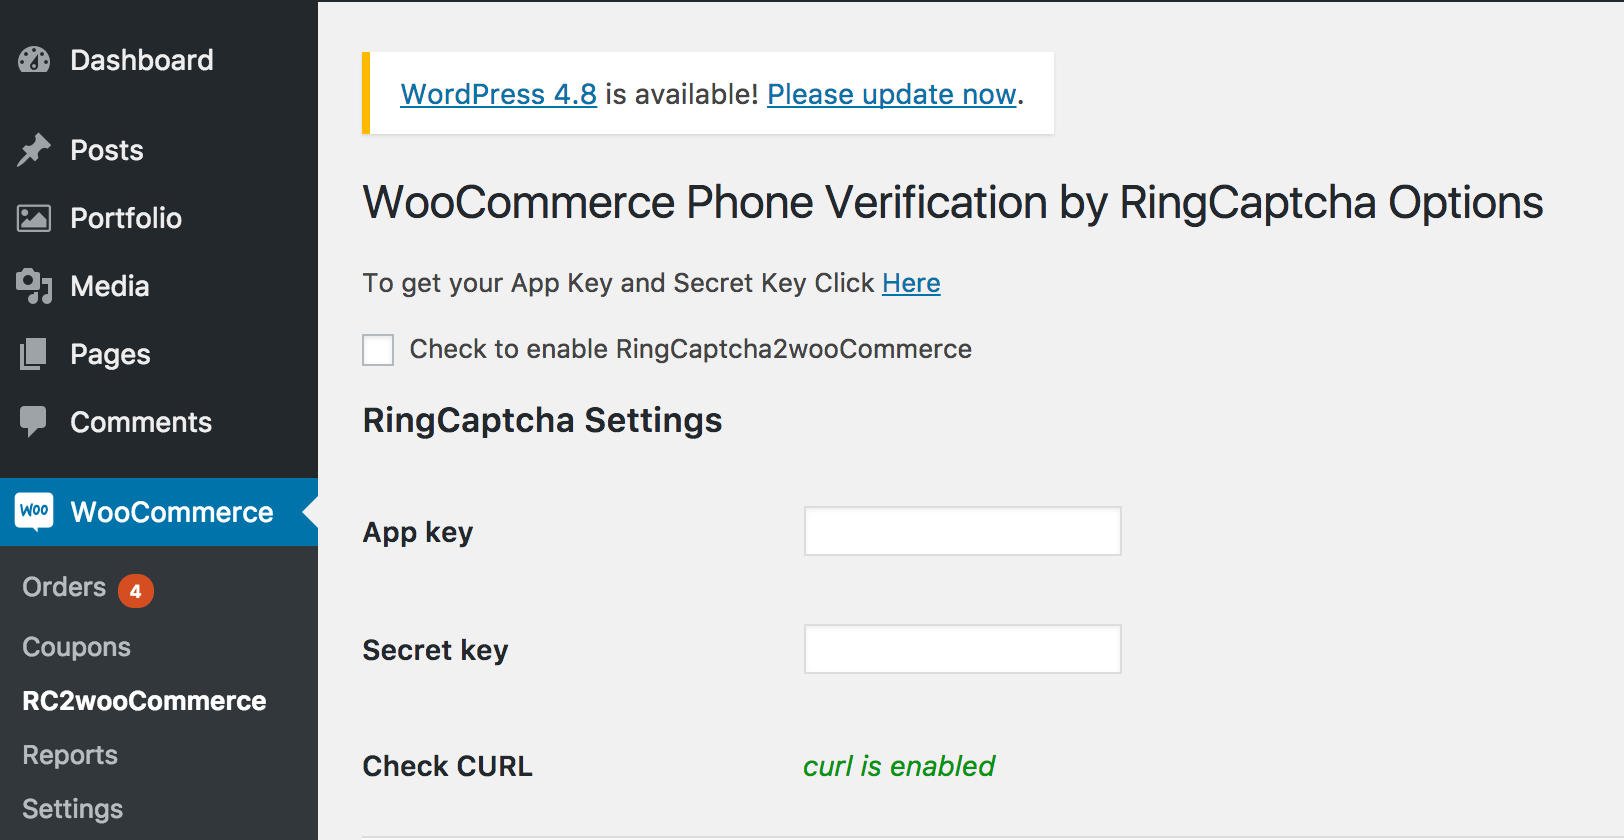Focus the App key input field

(962, 531)
